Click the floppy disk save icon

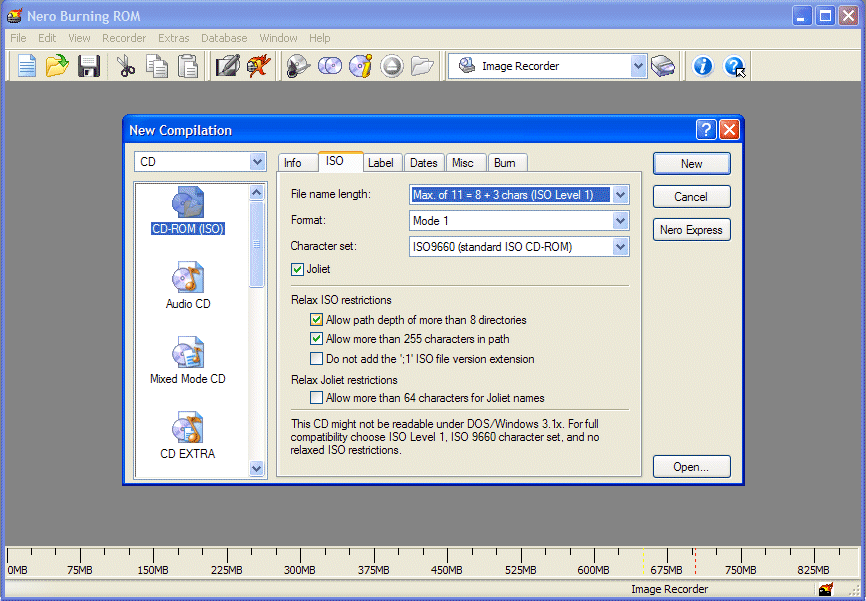click(x=88, y=66)
